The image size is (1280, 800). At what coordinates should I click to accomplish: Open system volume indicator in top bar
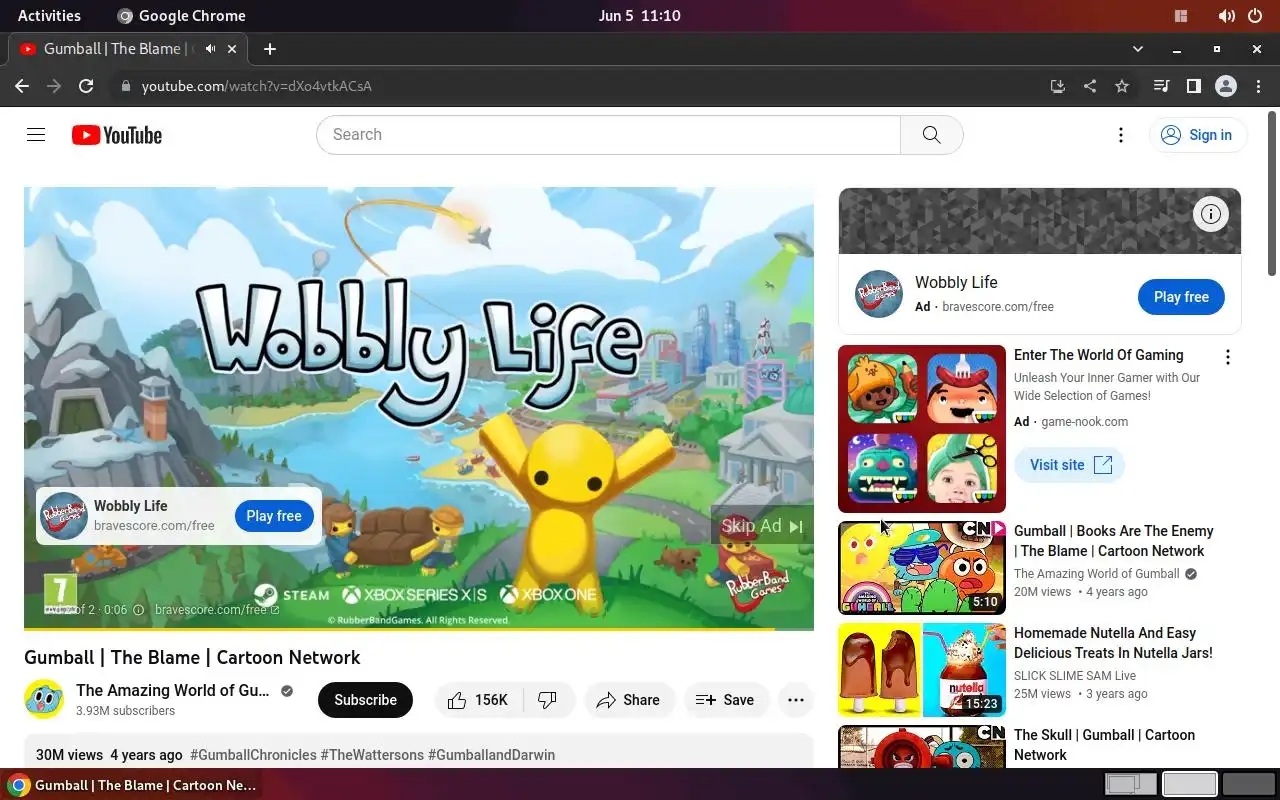(1226, 15)
